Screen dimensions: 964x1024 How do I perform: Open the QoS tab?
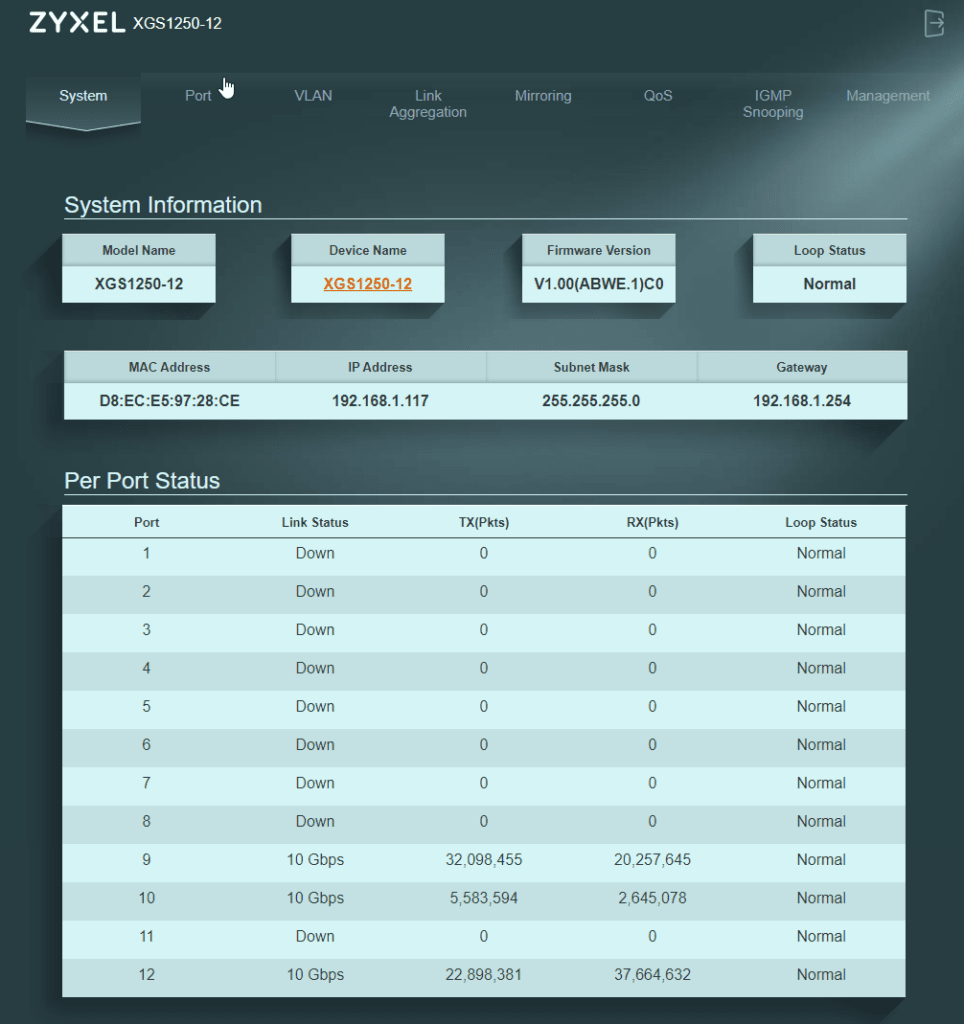(658, 96)
